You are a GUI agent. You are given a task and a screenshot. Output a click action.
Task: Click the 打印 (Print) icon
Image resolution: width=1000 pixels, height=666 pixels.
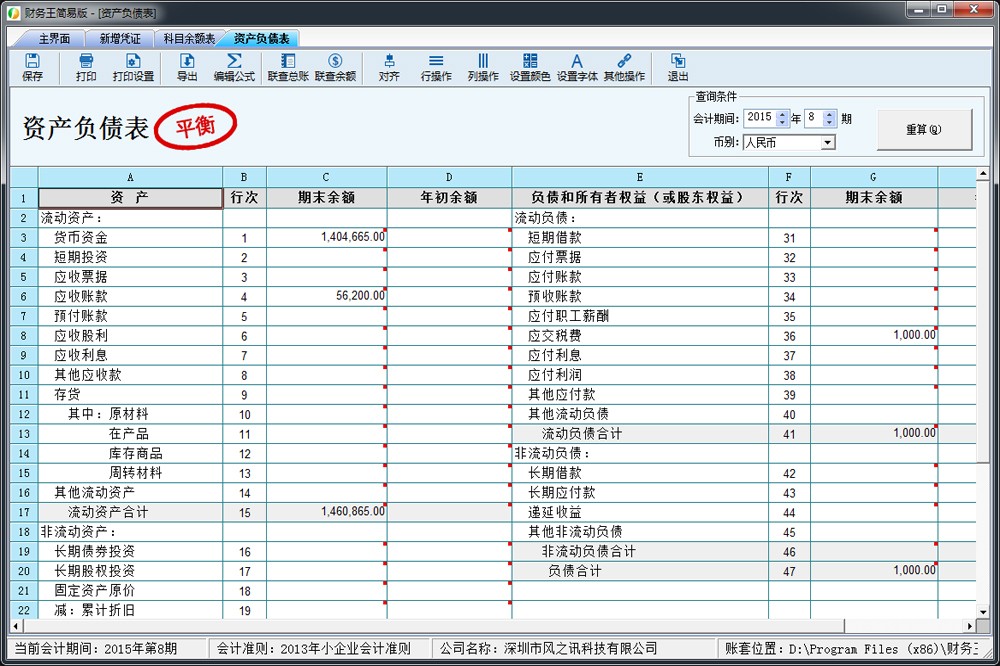[x=86, y=67]
